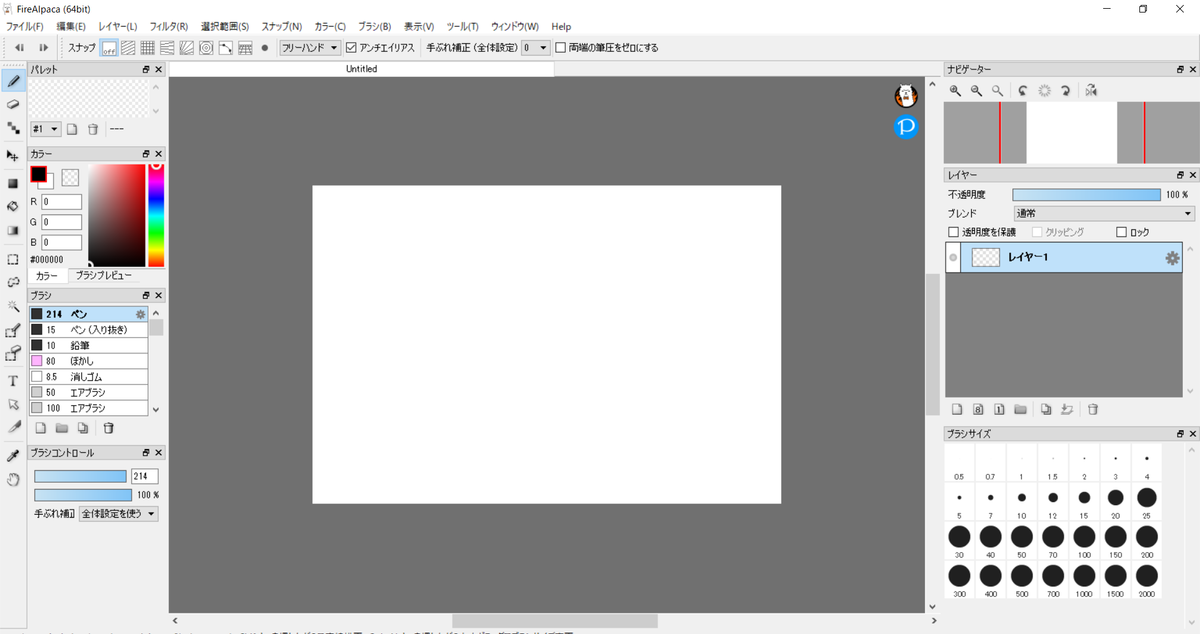Open レイヤー(L) menu

tap(117, 26)
